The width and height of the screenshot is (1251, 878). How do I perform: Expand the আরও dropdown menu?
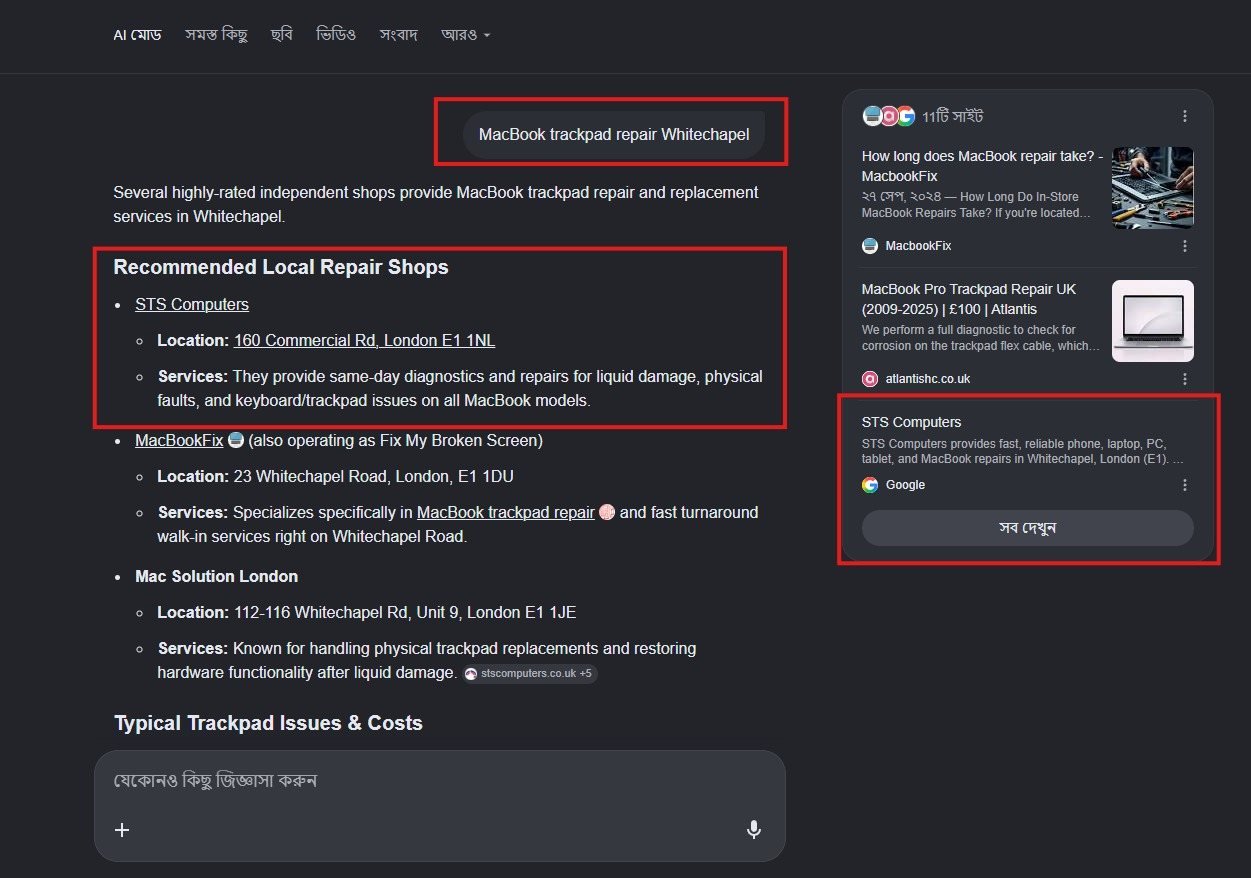(x=466, y=35)
